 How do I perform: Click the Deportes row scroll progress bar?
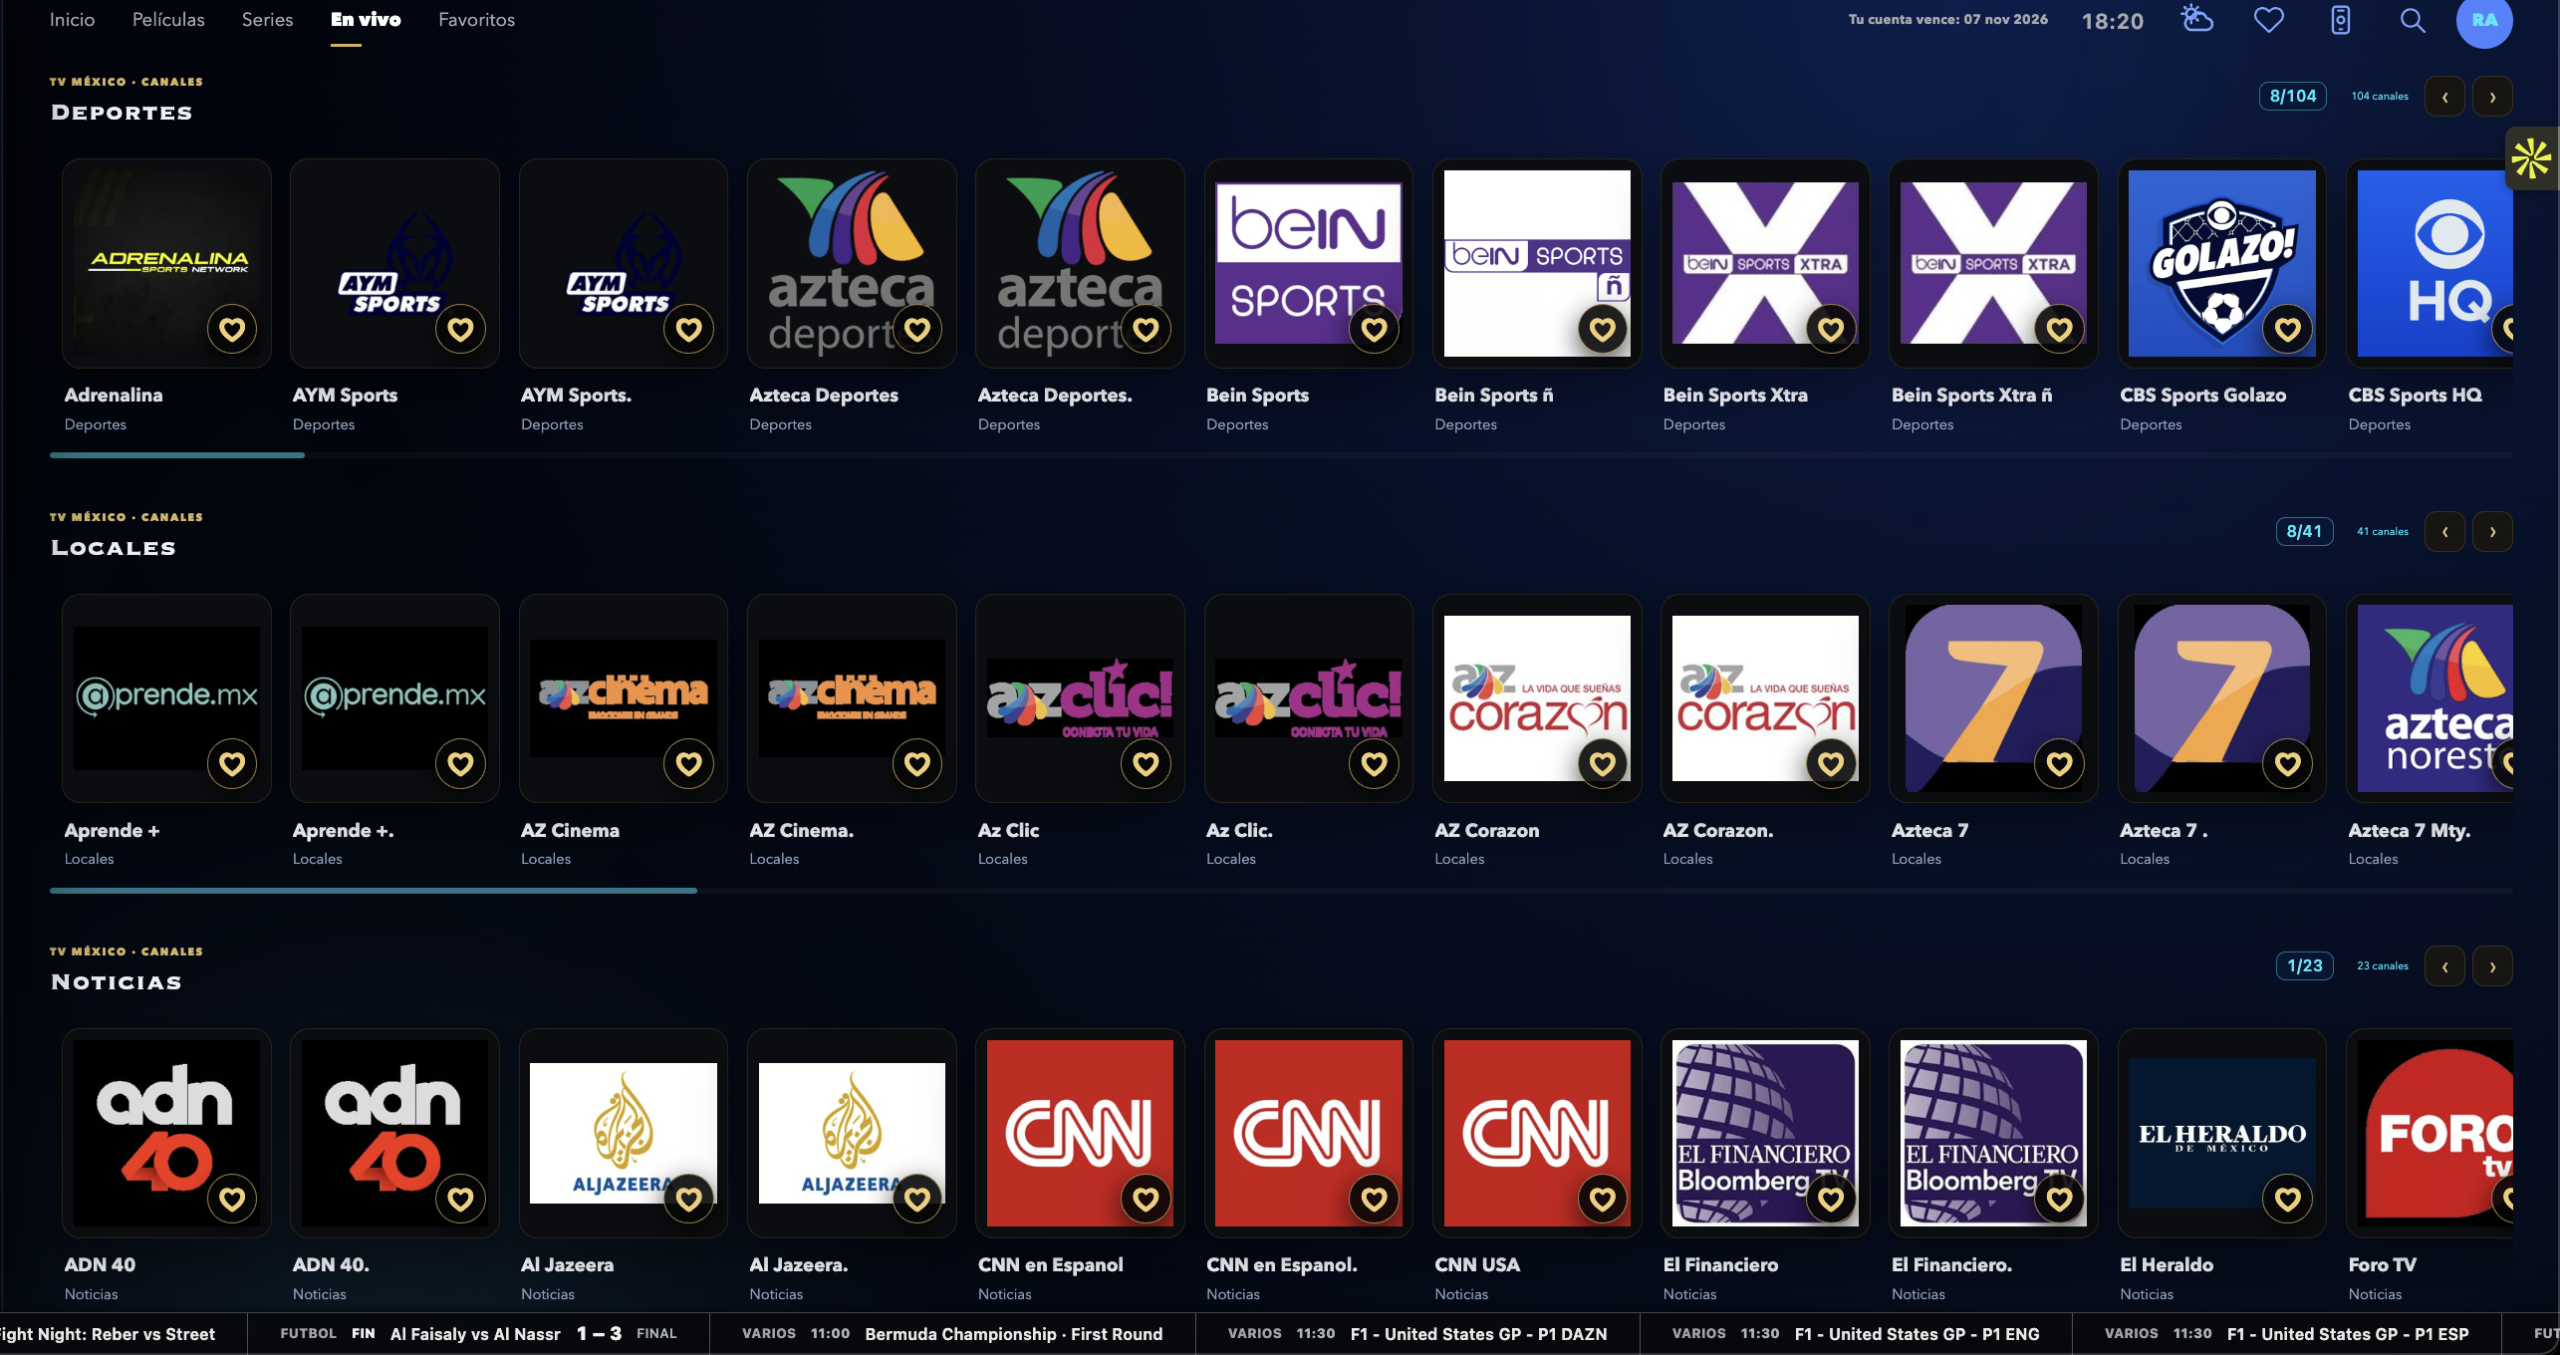(1281, 455)
